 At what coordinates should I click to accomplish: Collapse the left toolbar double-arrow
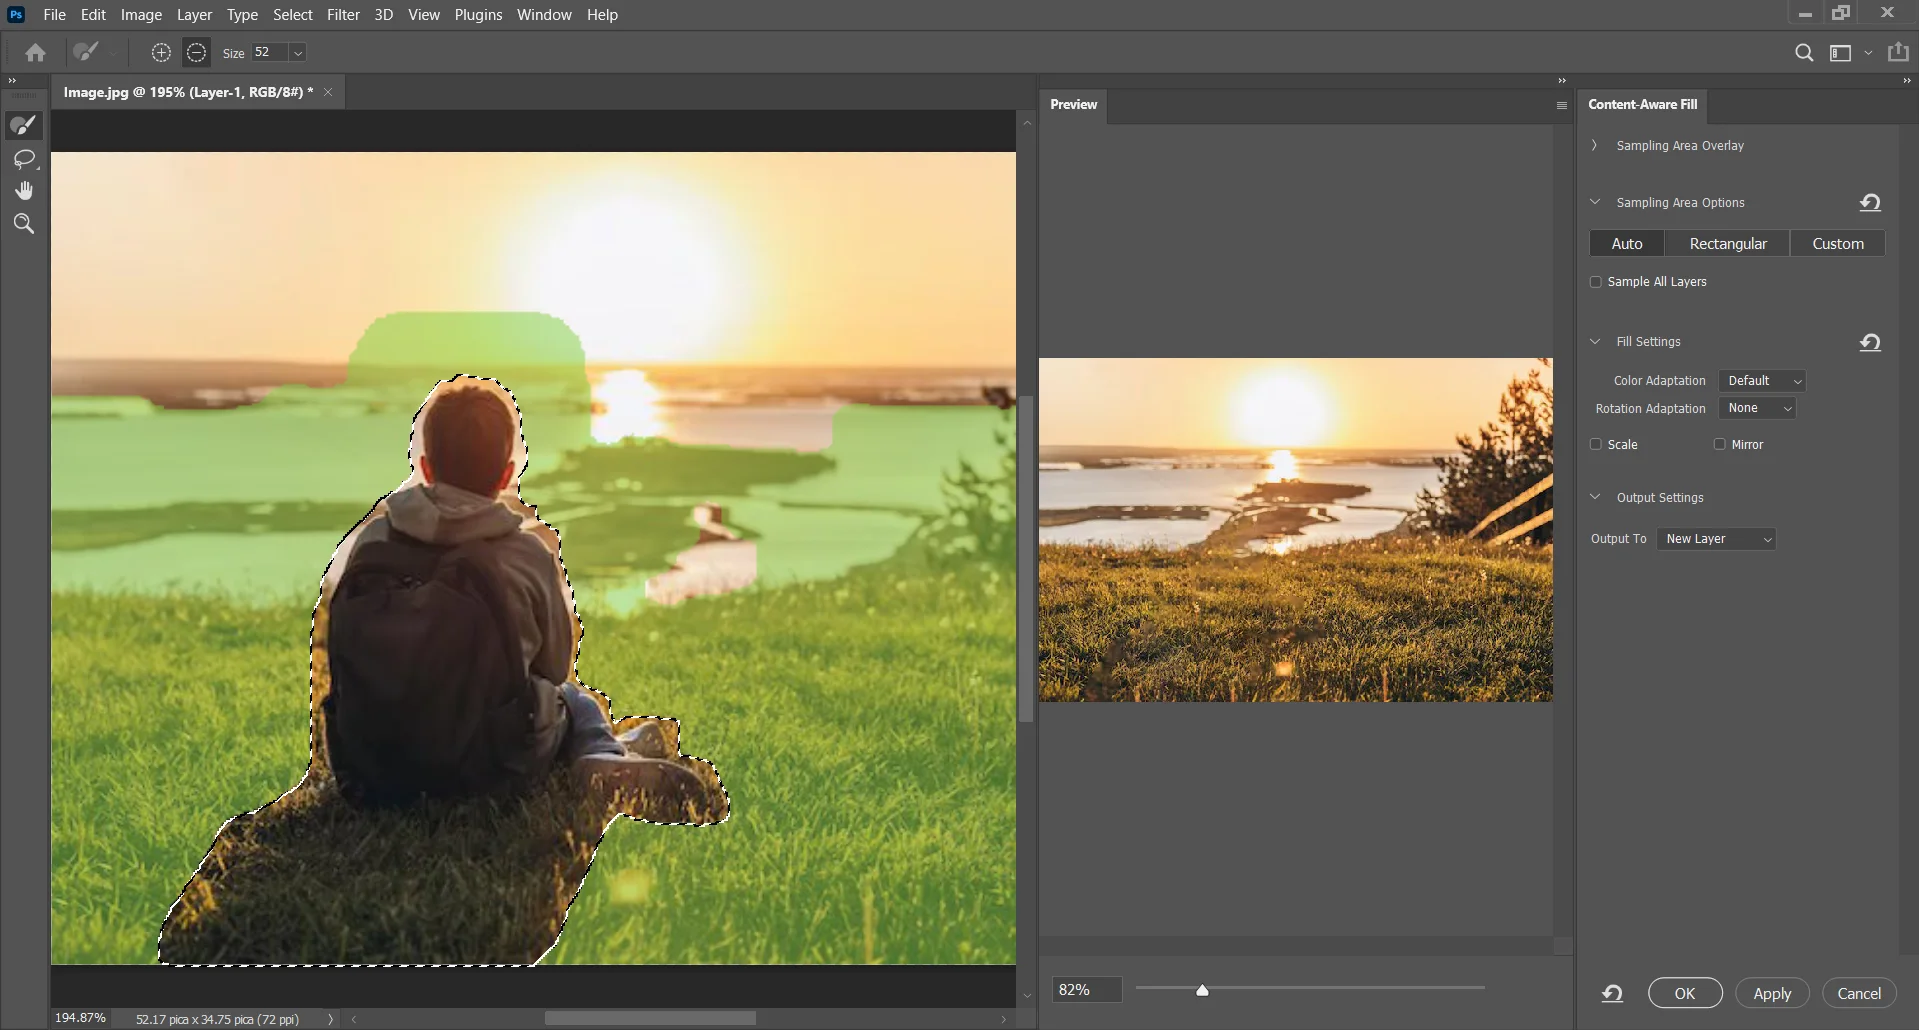[x=12, y=81]
